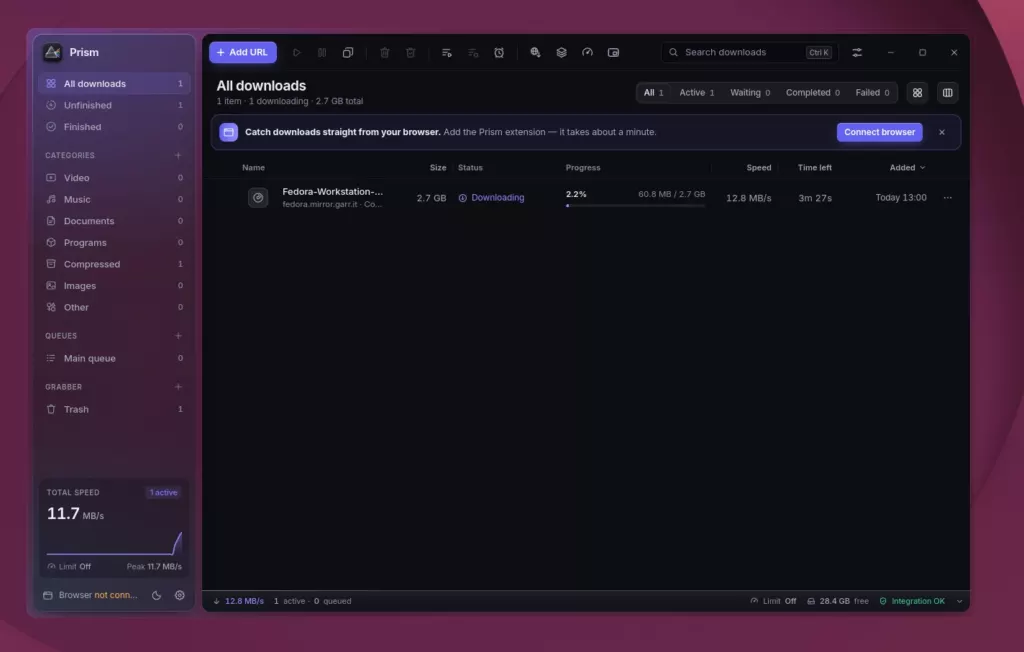Viewport: 1024px width, 652px height.
Task: Click the globe site grabber icon
Action: pos(536,52)
